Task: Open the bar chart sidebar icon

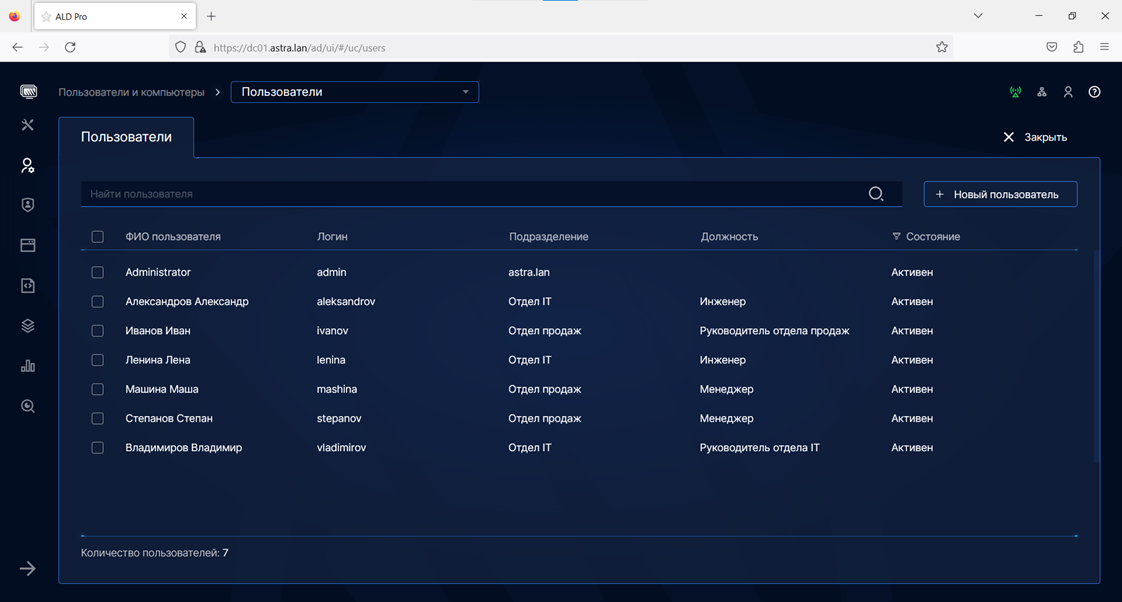Action: (x=28, y=366)
